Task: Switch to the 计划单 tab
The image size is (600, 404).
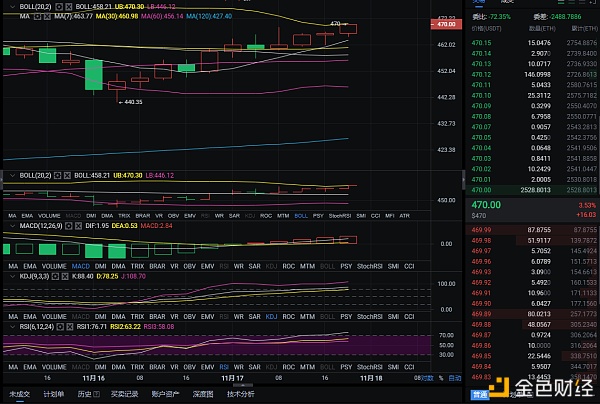Action: coord(54,394)
